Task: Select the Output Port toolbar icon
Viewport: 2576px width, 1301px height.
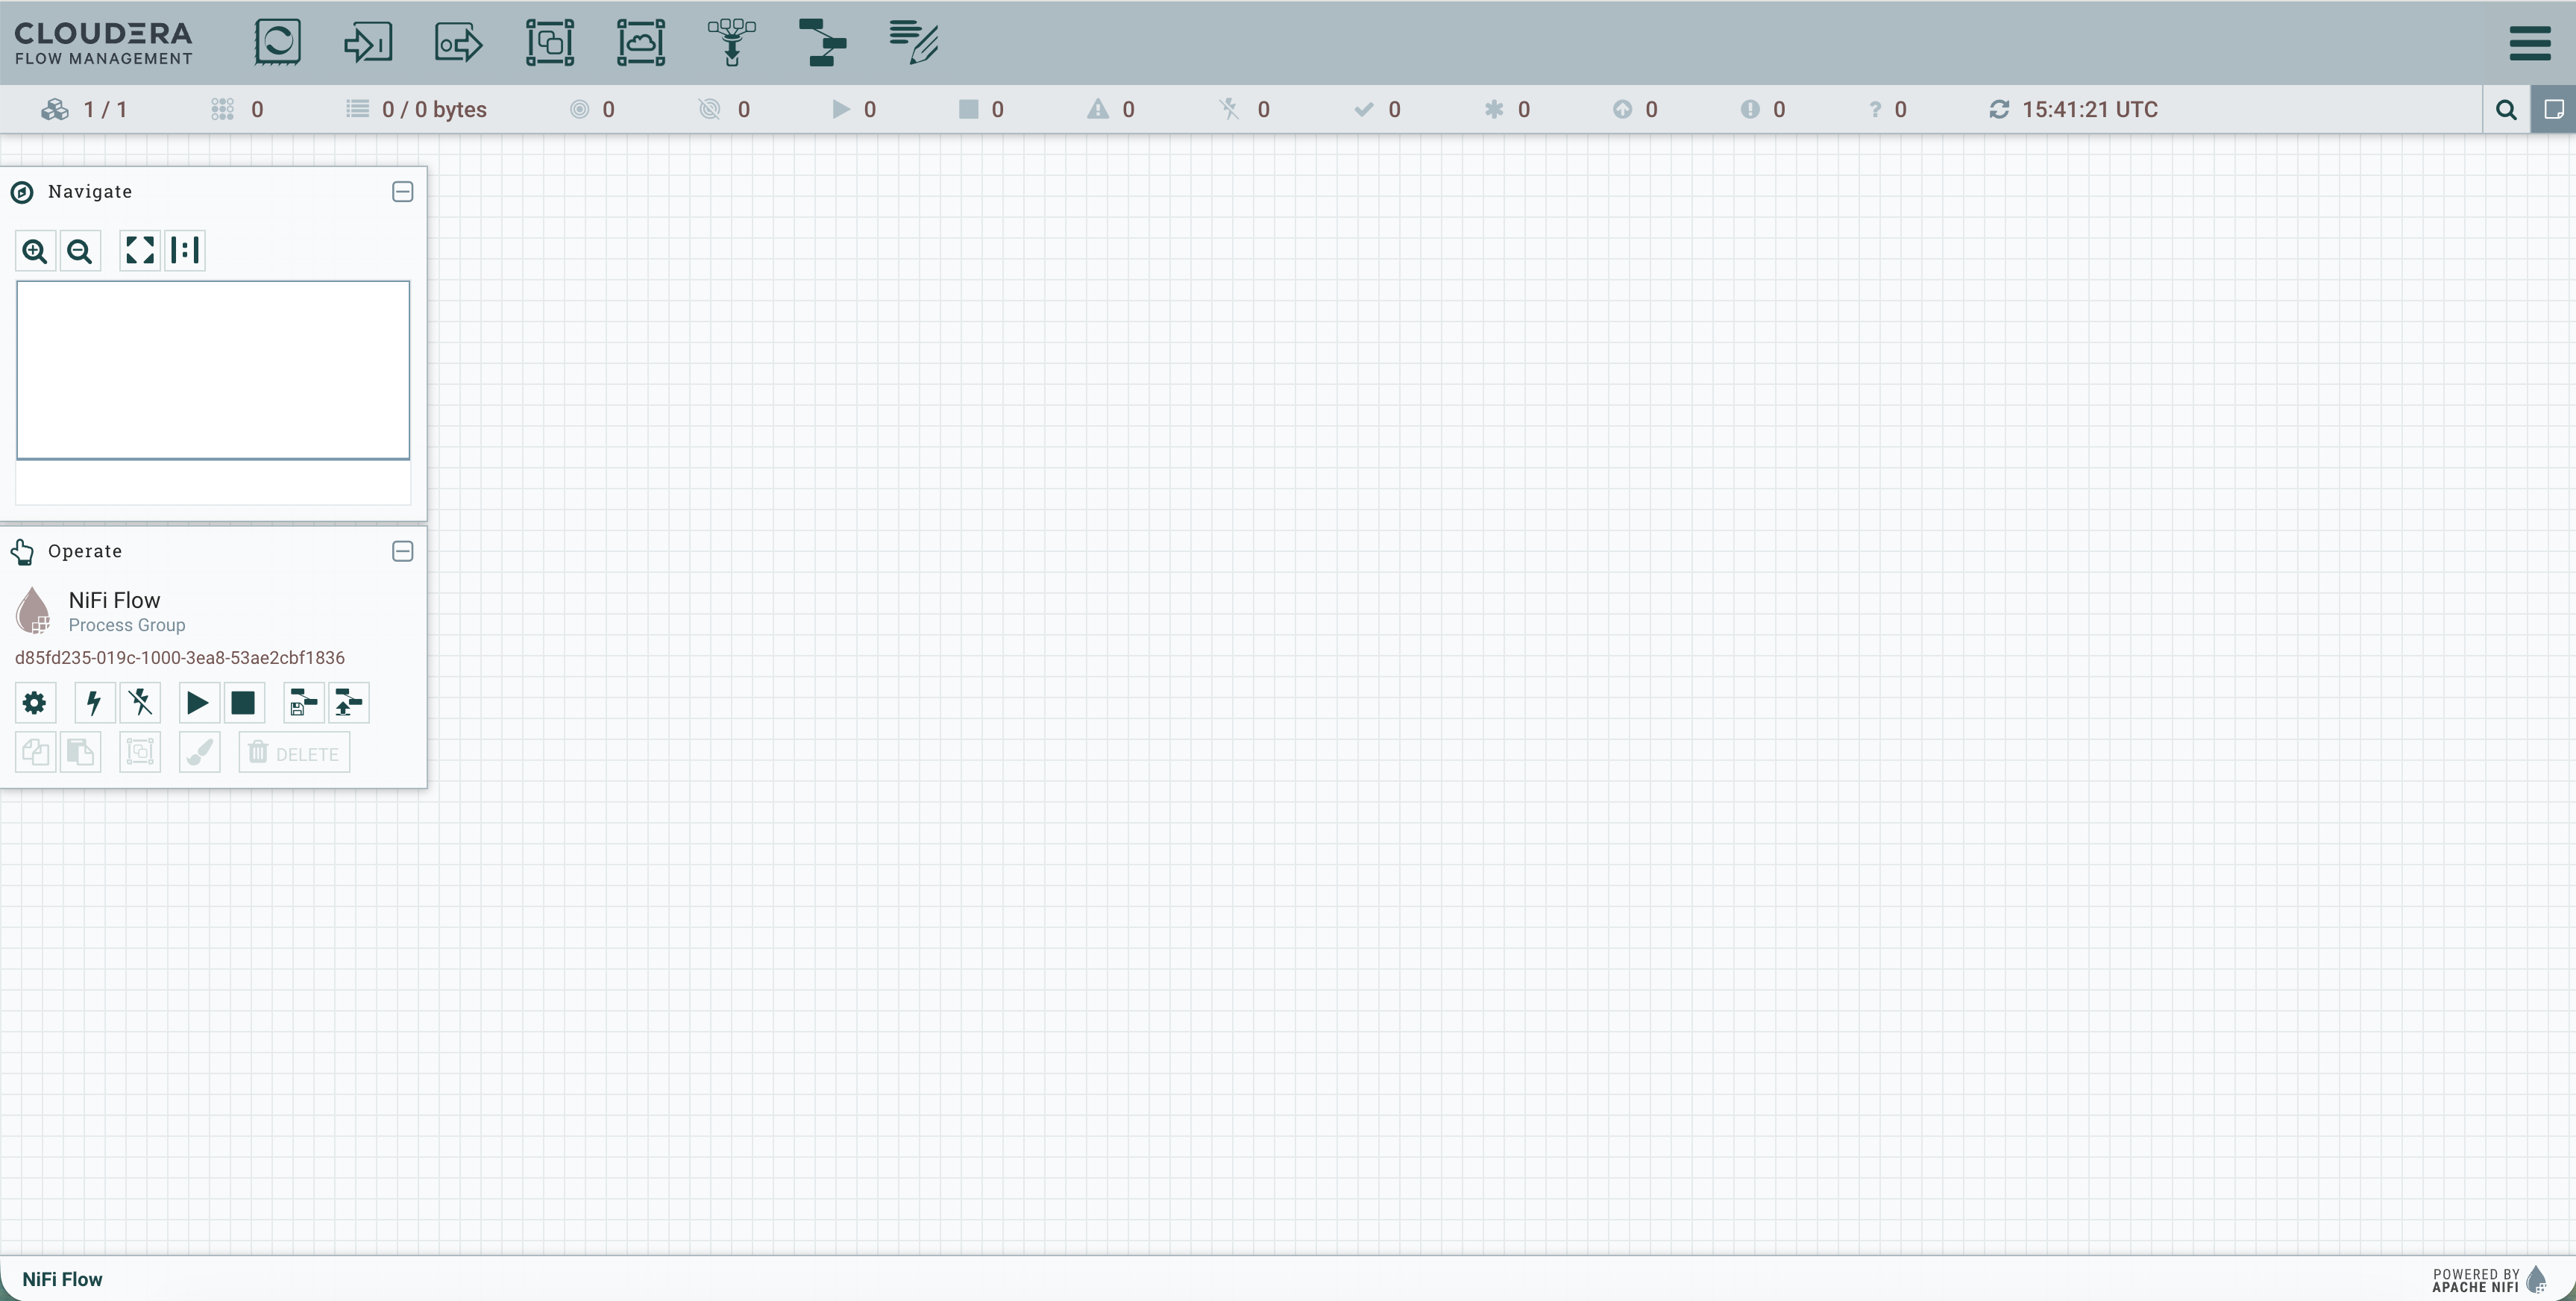Action: 459,42
